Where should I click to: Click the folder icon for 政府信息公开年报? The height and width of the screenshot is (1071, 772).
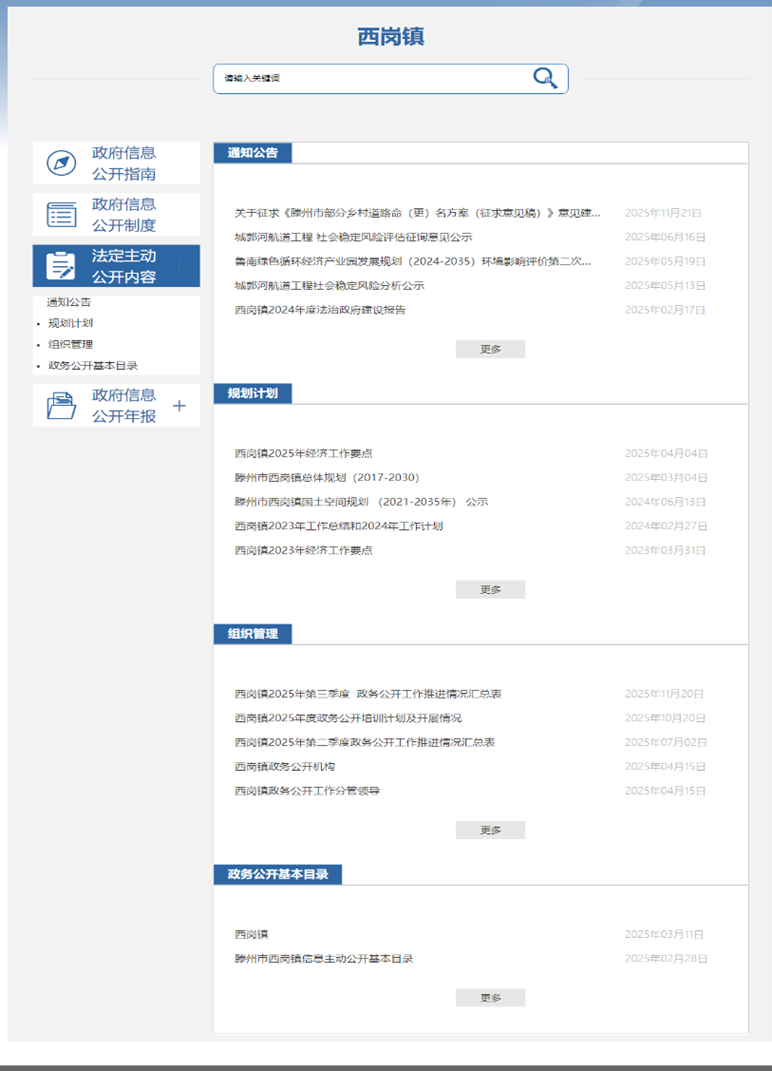(61, 406)
